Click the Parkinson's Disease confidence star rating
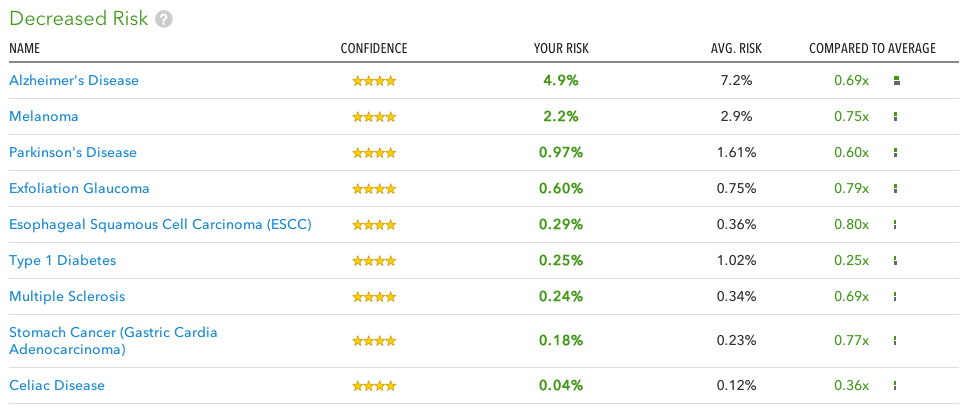 pos(374,153)
